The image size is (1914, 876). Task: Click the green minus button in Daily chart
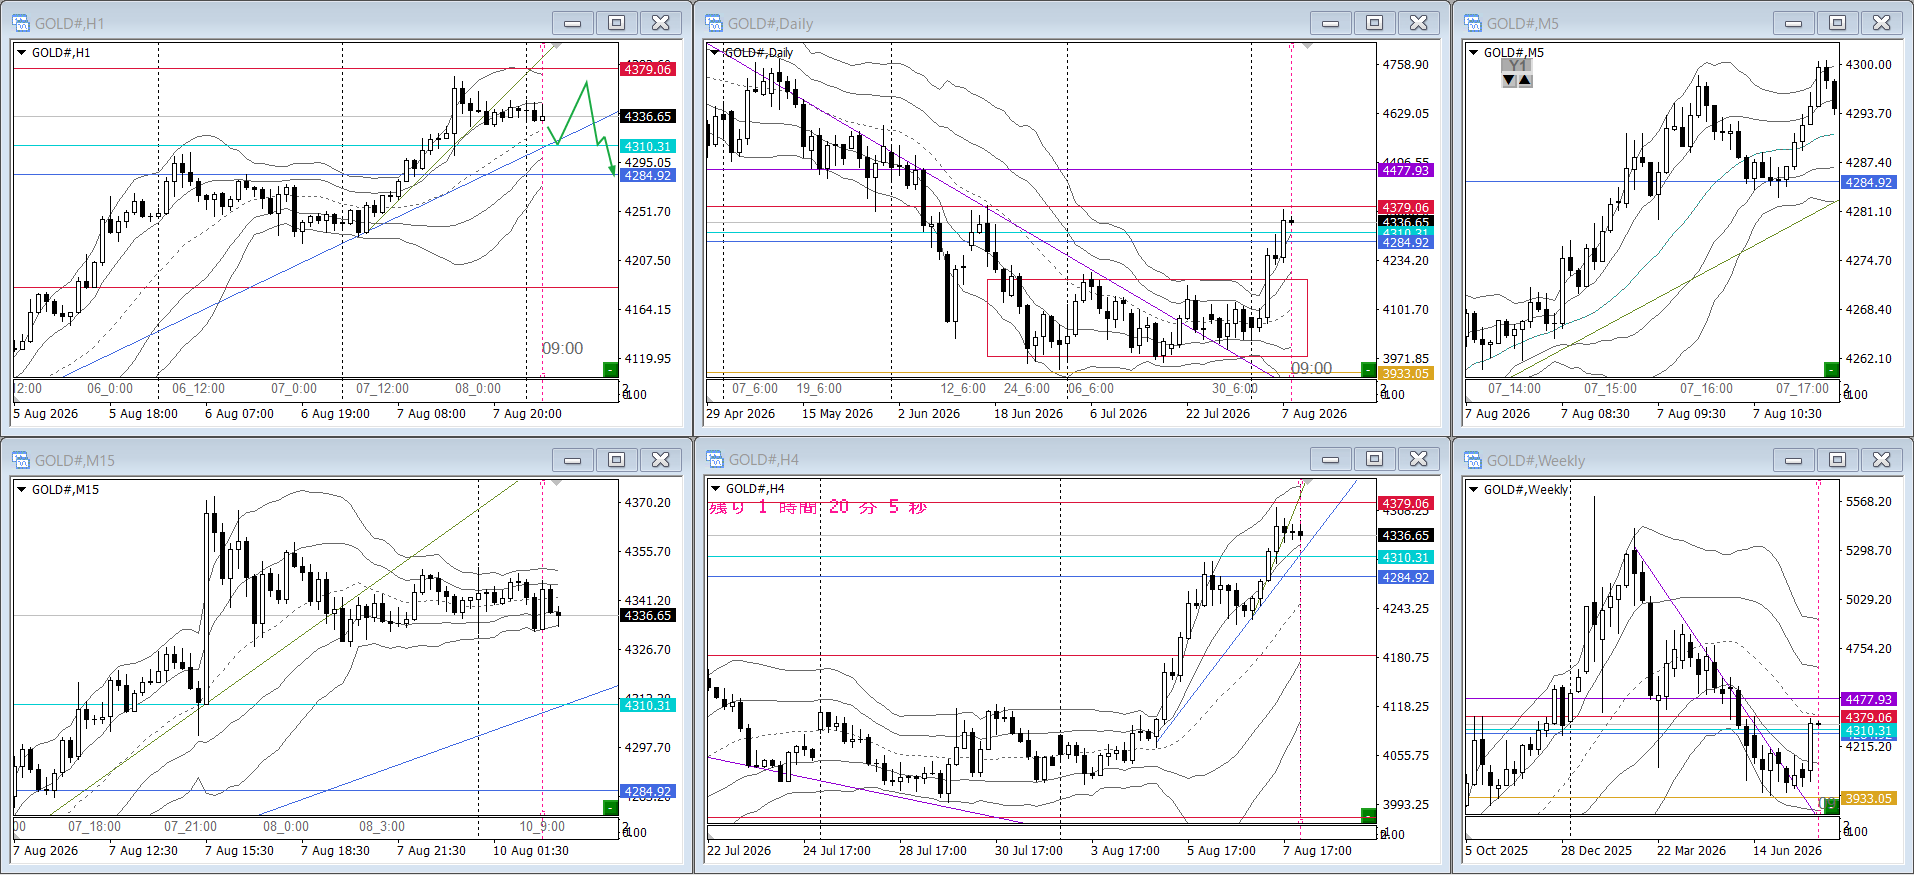coord(1368,370)
